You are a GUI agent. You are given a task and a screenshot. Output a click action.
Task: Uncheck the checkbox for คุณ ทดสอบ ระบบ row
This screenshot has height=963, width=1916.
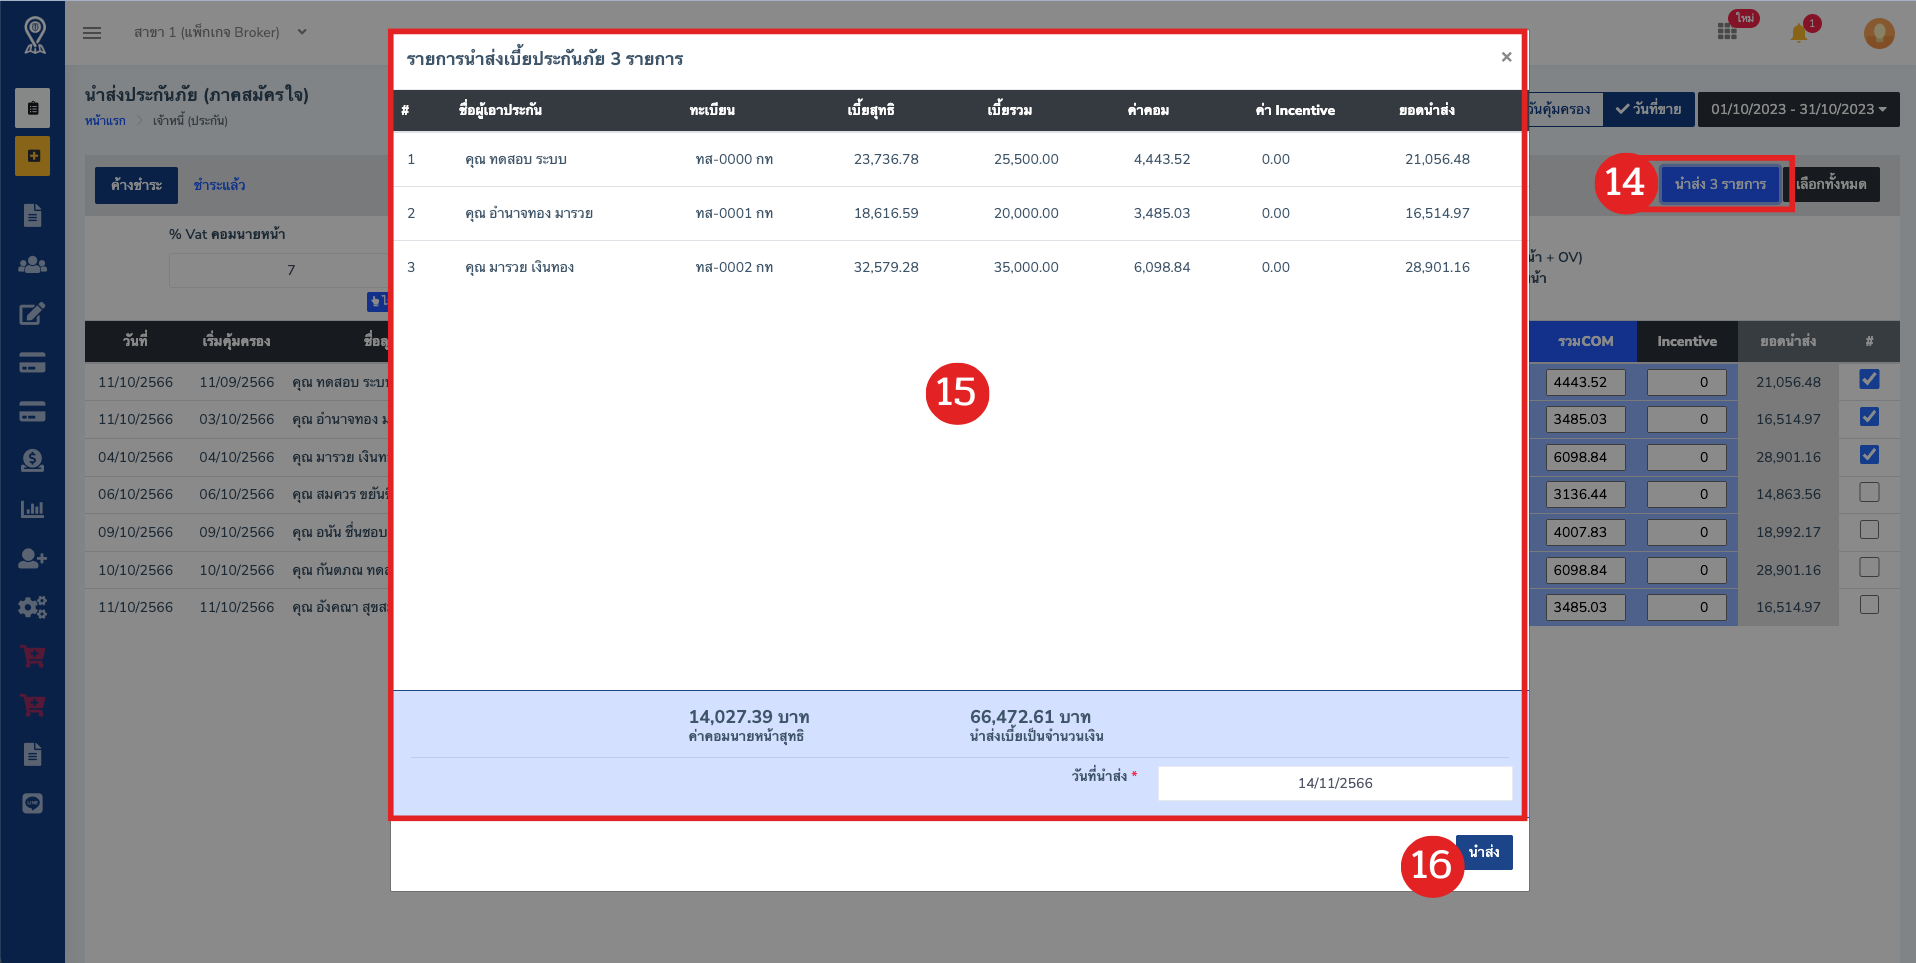pyautogui.click(x=1869, y=379)
